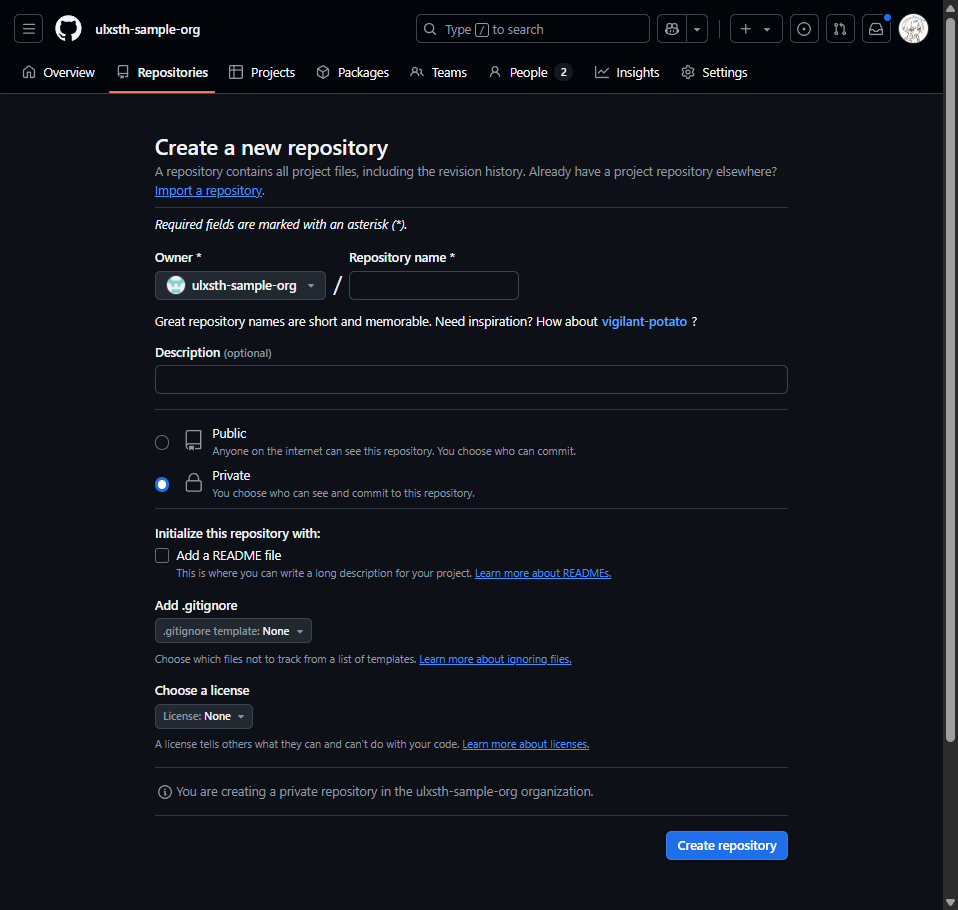The image size is (958, 910).
Task: Open Copilot chat icon
Action: (671, 29)
